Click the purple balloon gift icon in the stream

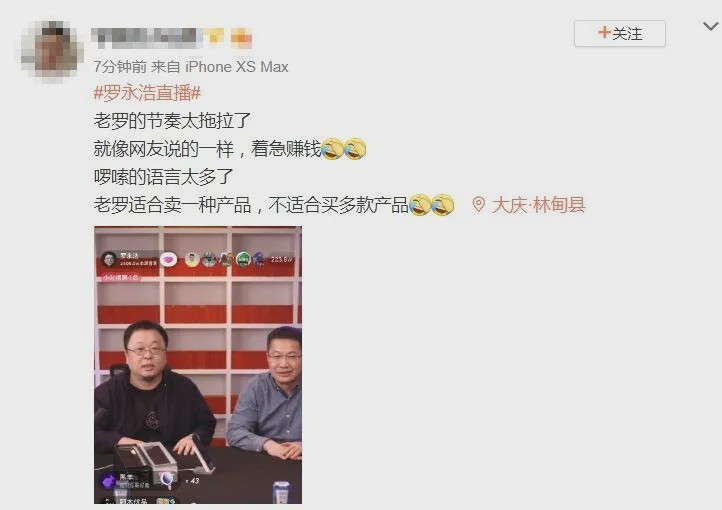167,480
